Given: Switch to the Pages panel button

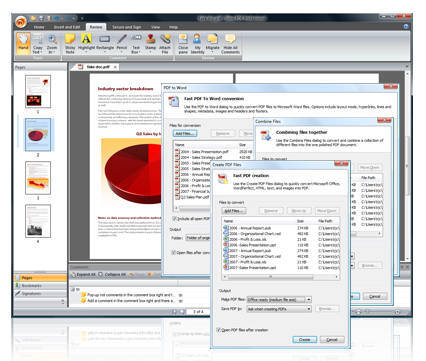Looking at the screenshot, I should (40, 278).
